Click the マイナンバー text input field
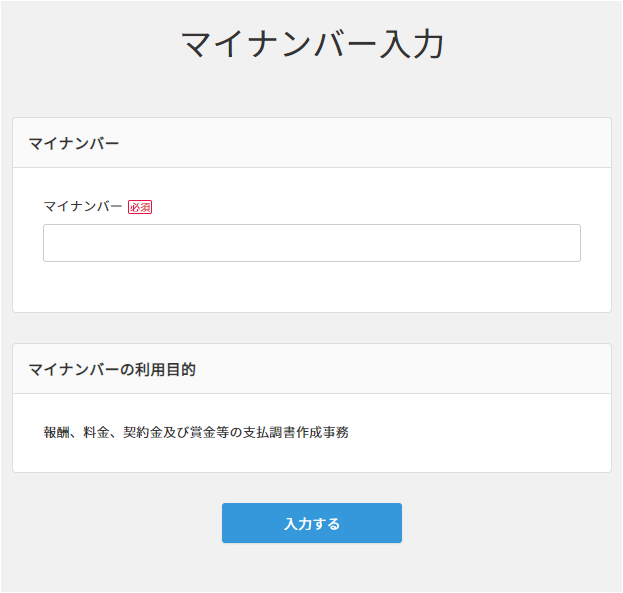This screenshot has height=593, width=623. click(311, 243)
